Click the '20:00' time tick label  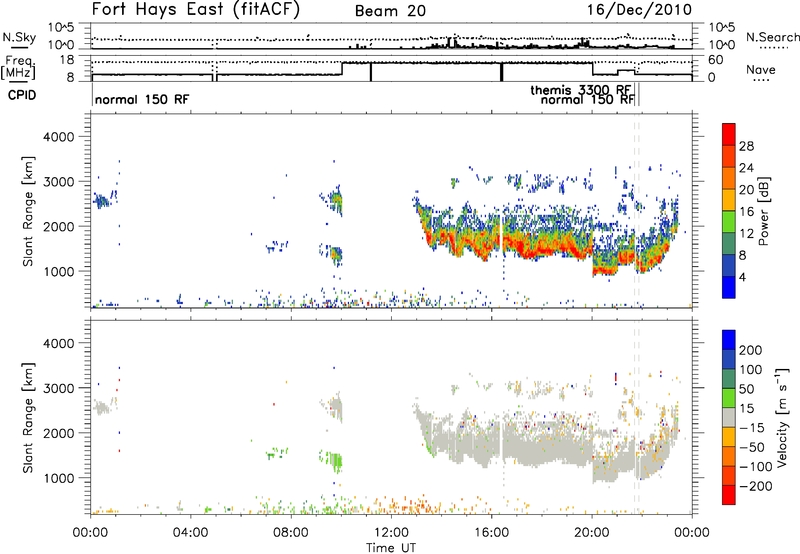click(x=592, y=533)
